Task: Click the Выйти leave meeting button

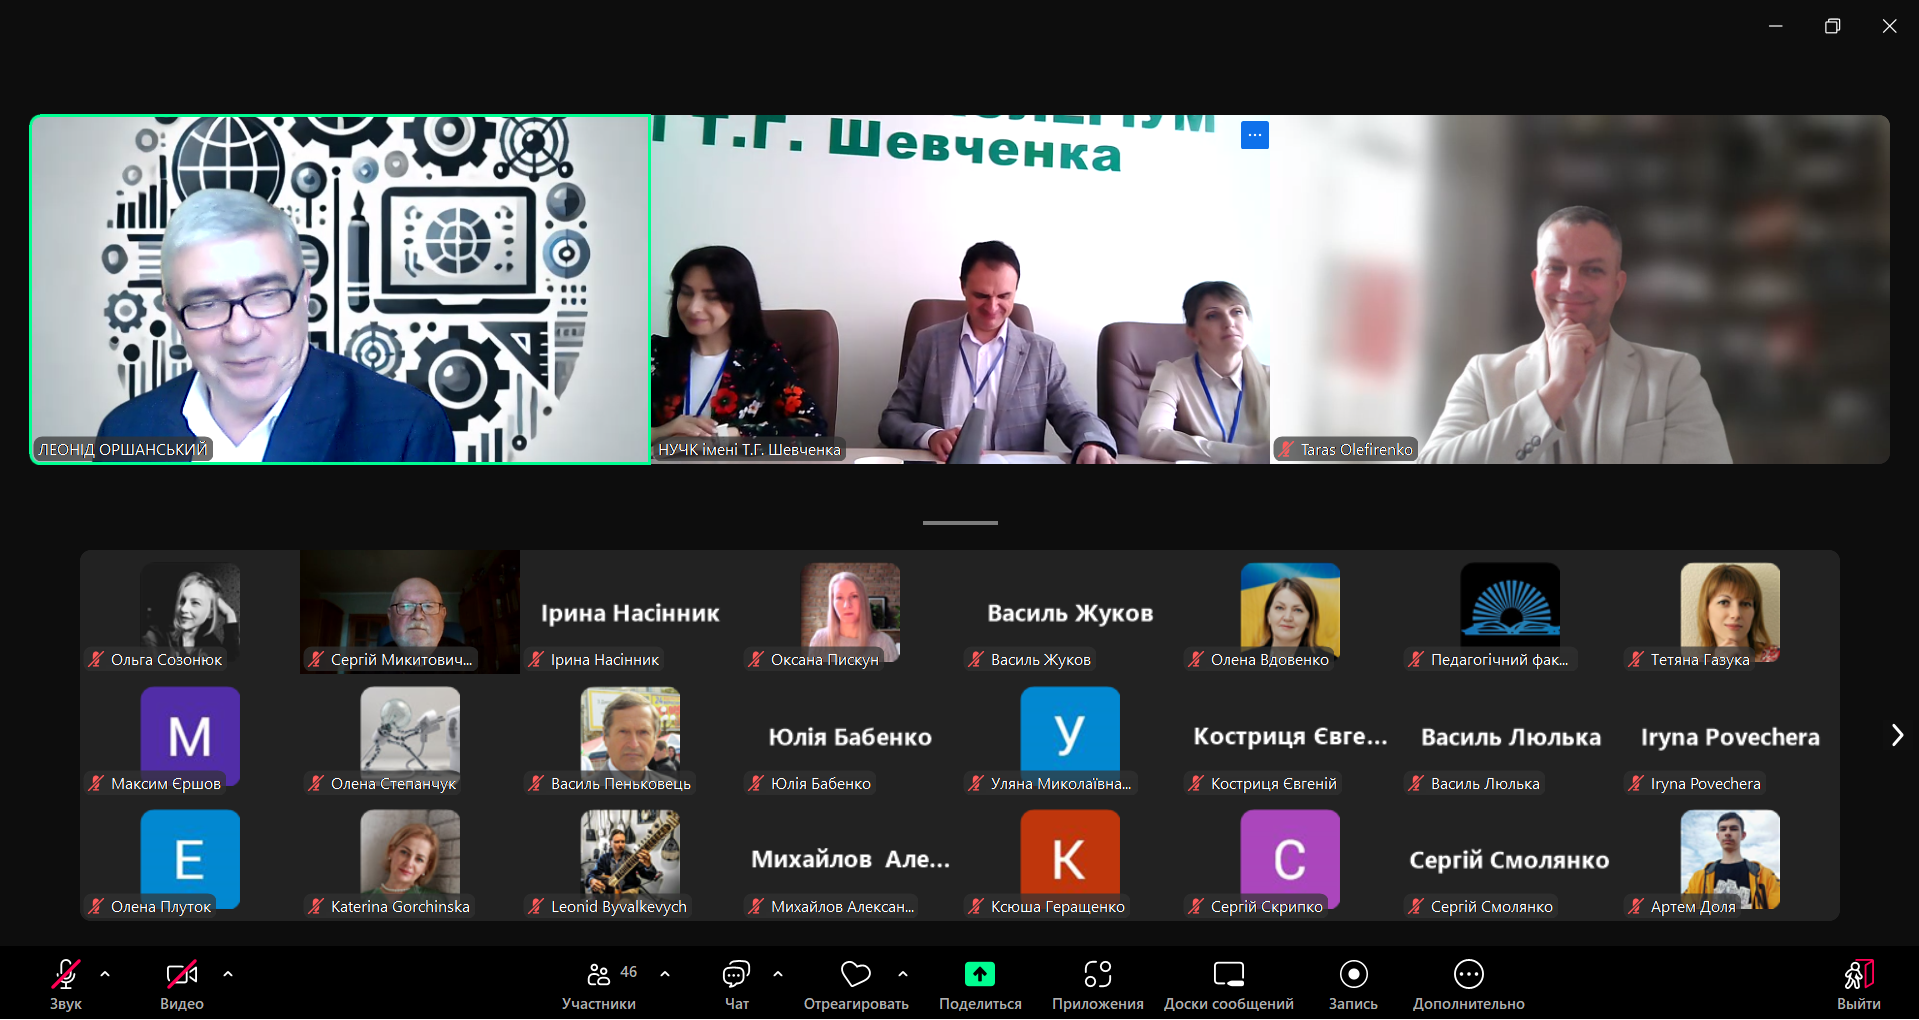Action: (1858, 975)
